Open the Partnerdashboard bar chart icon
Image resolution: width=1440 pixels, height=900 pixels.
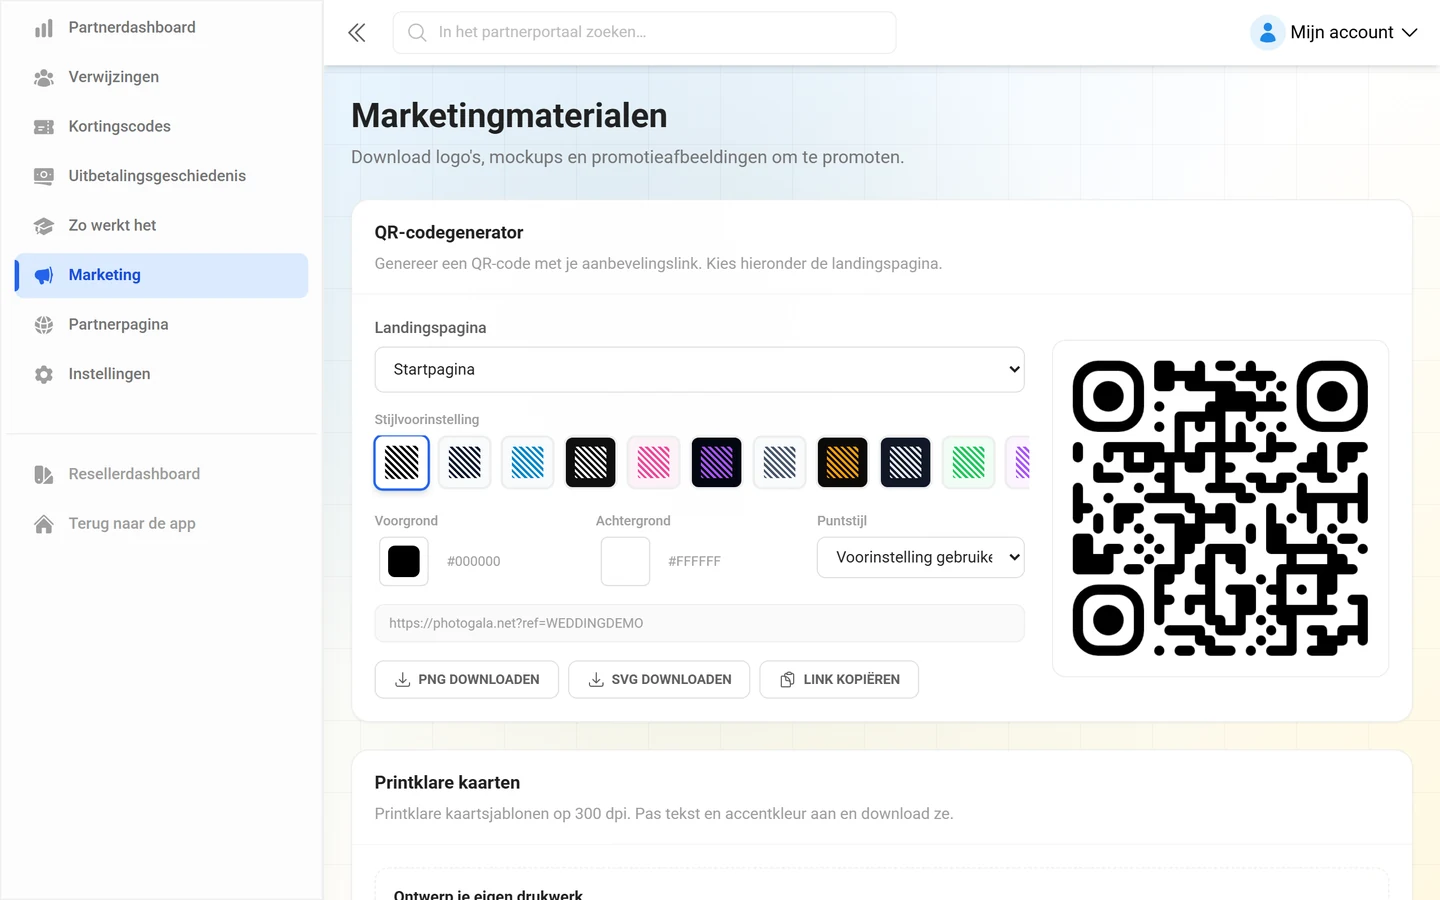pyautogui.click(x=44, y=28)
